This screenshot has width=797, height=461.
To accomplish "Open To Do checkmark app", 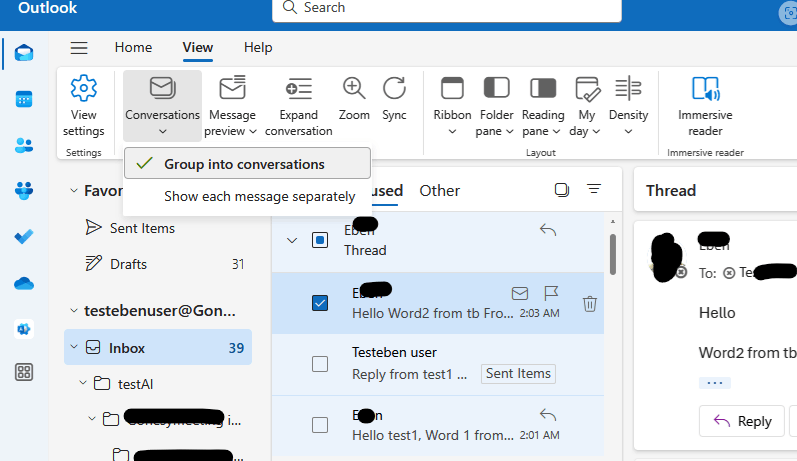I will coord(24,236).
